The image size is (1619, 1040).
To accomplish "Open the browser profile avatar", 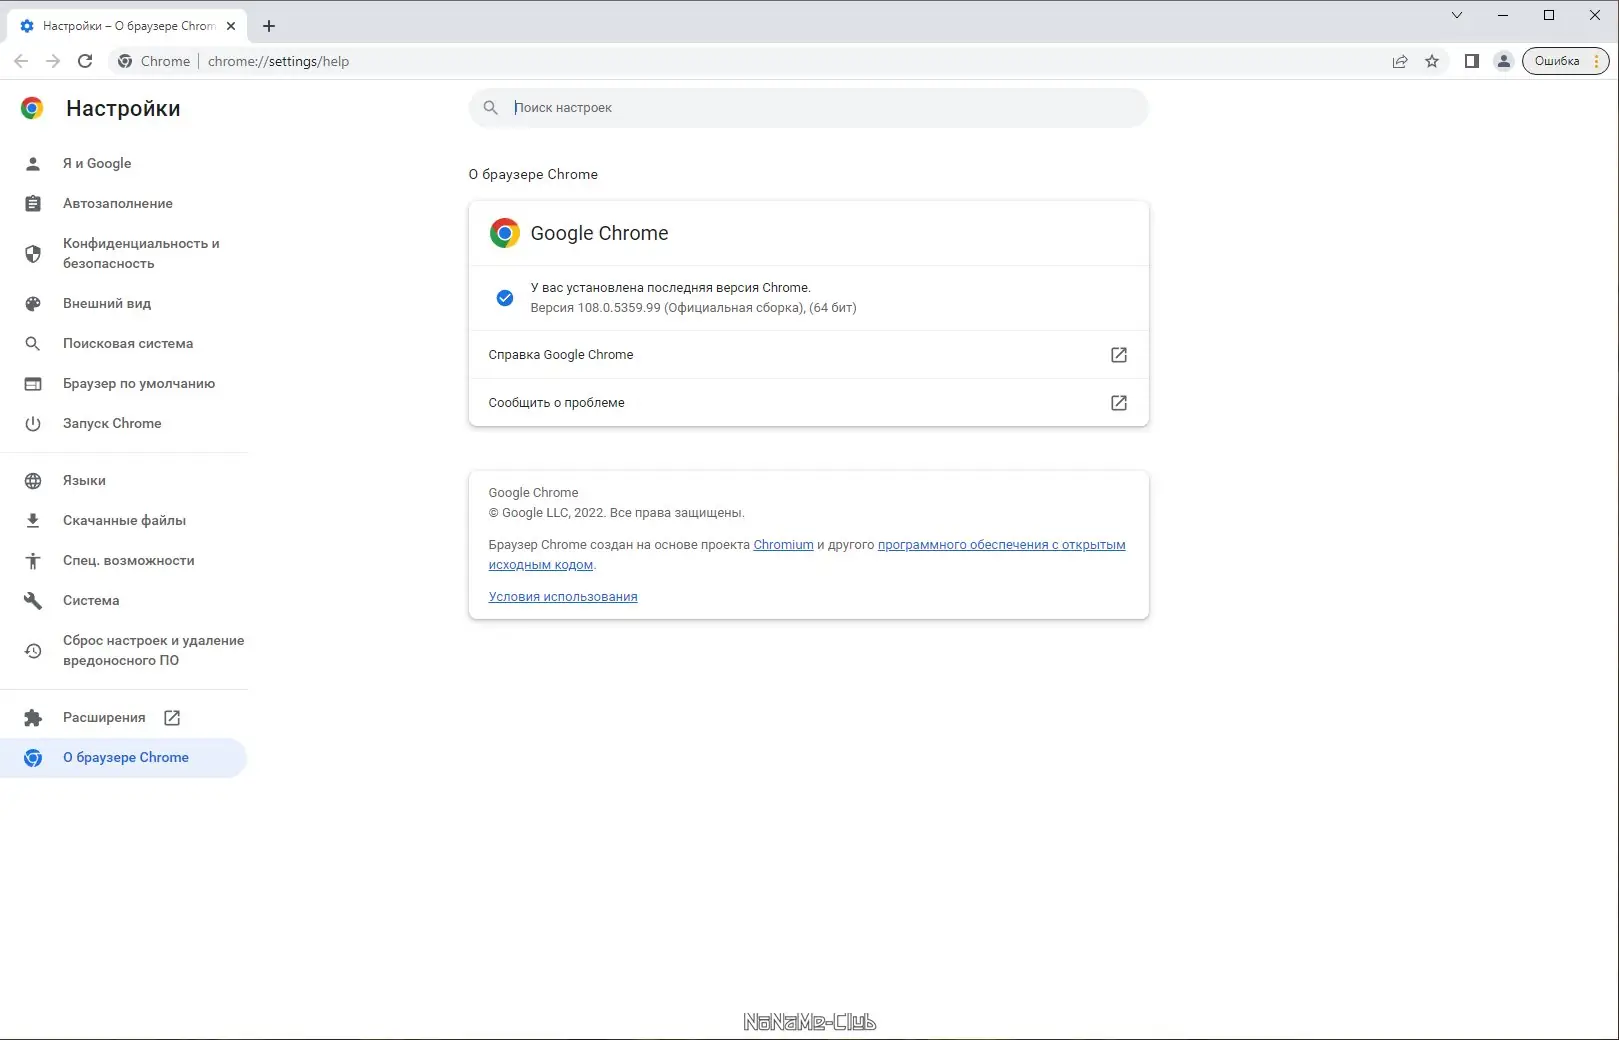I will click(1503, 61).
